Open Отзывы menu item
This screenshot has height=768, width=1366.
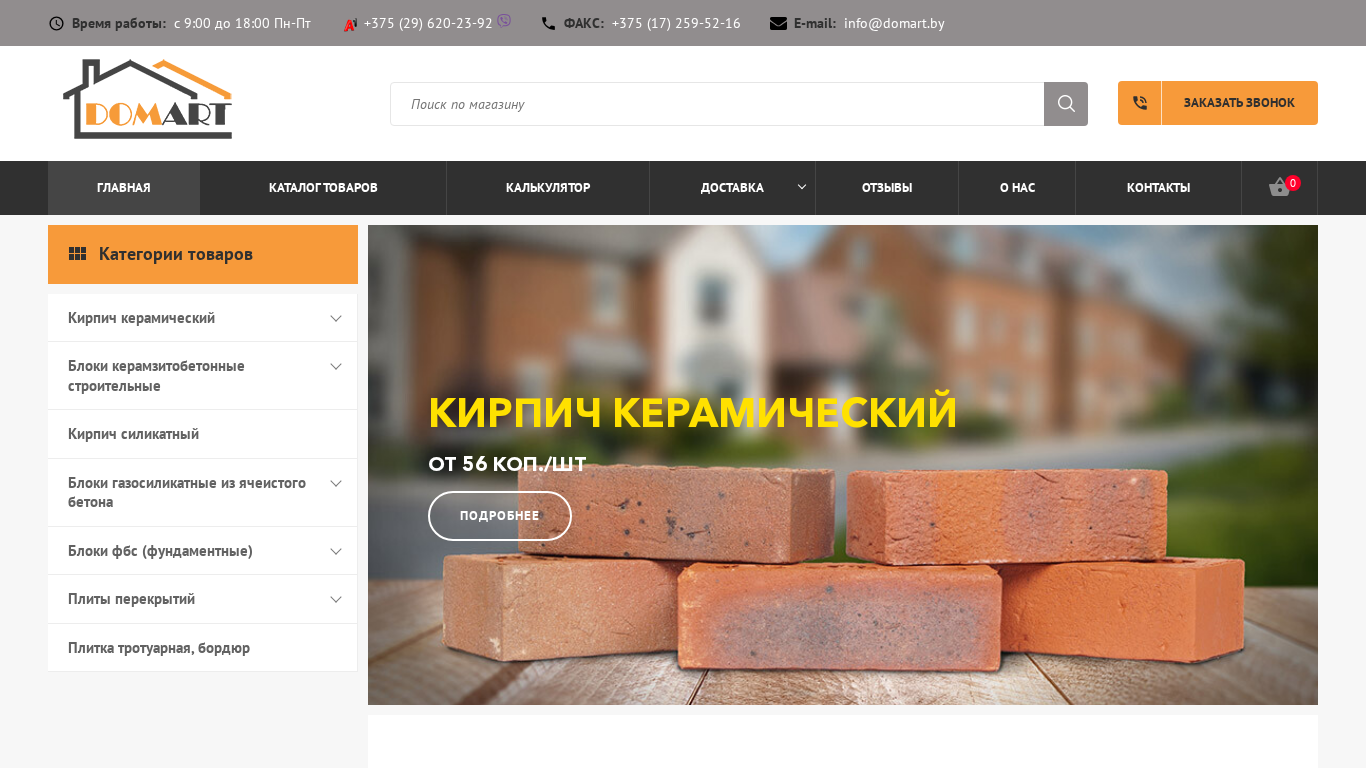coord(887,188)
